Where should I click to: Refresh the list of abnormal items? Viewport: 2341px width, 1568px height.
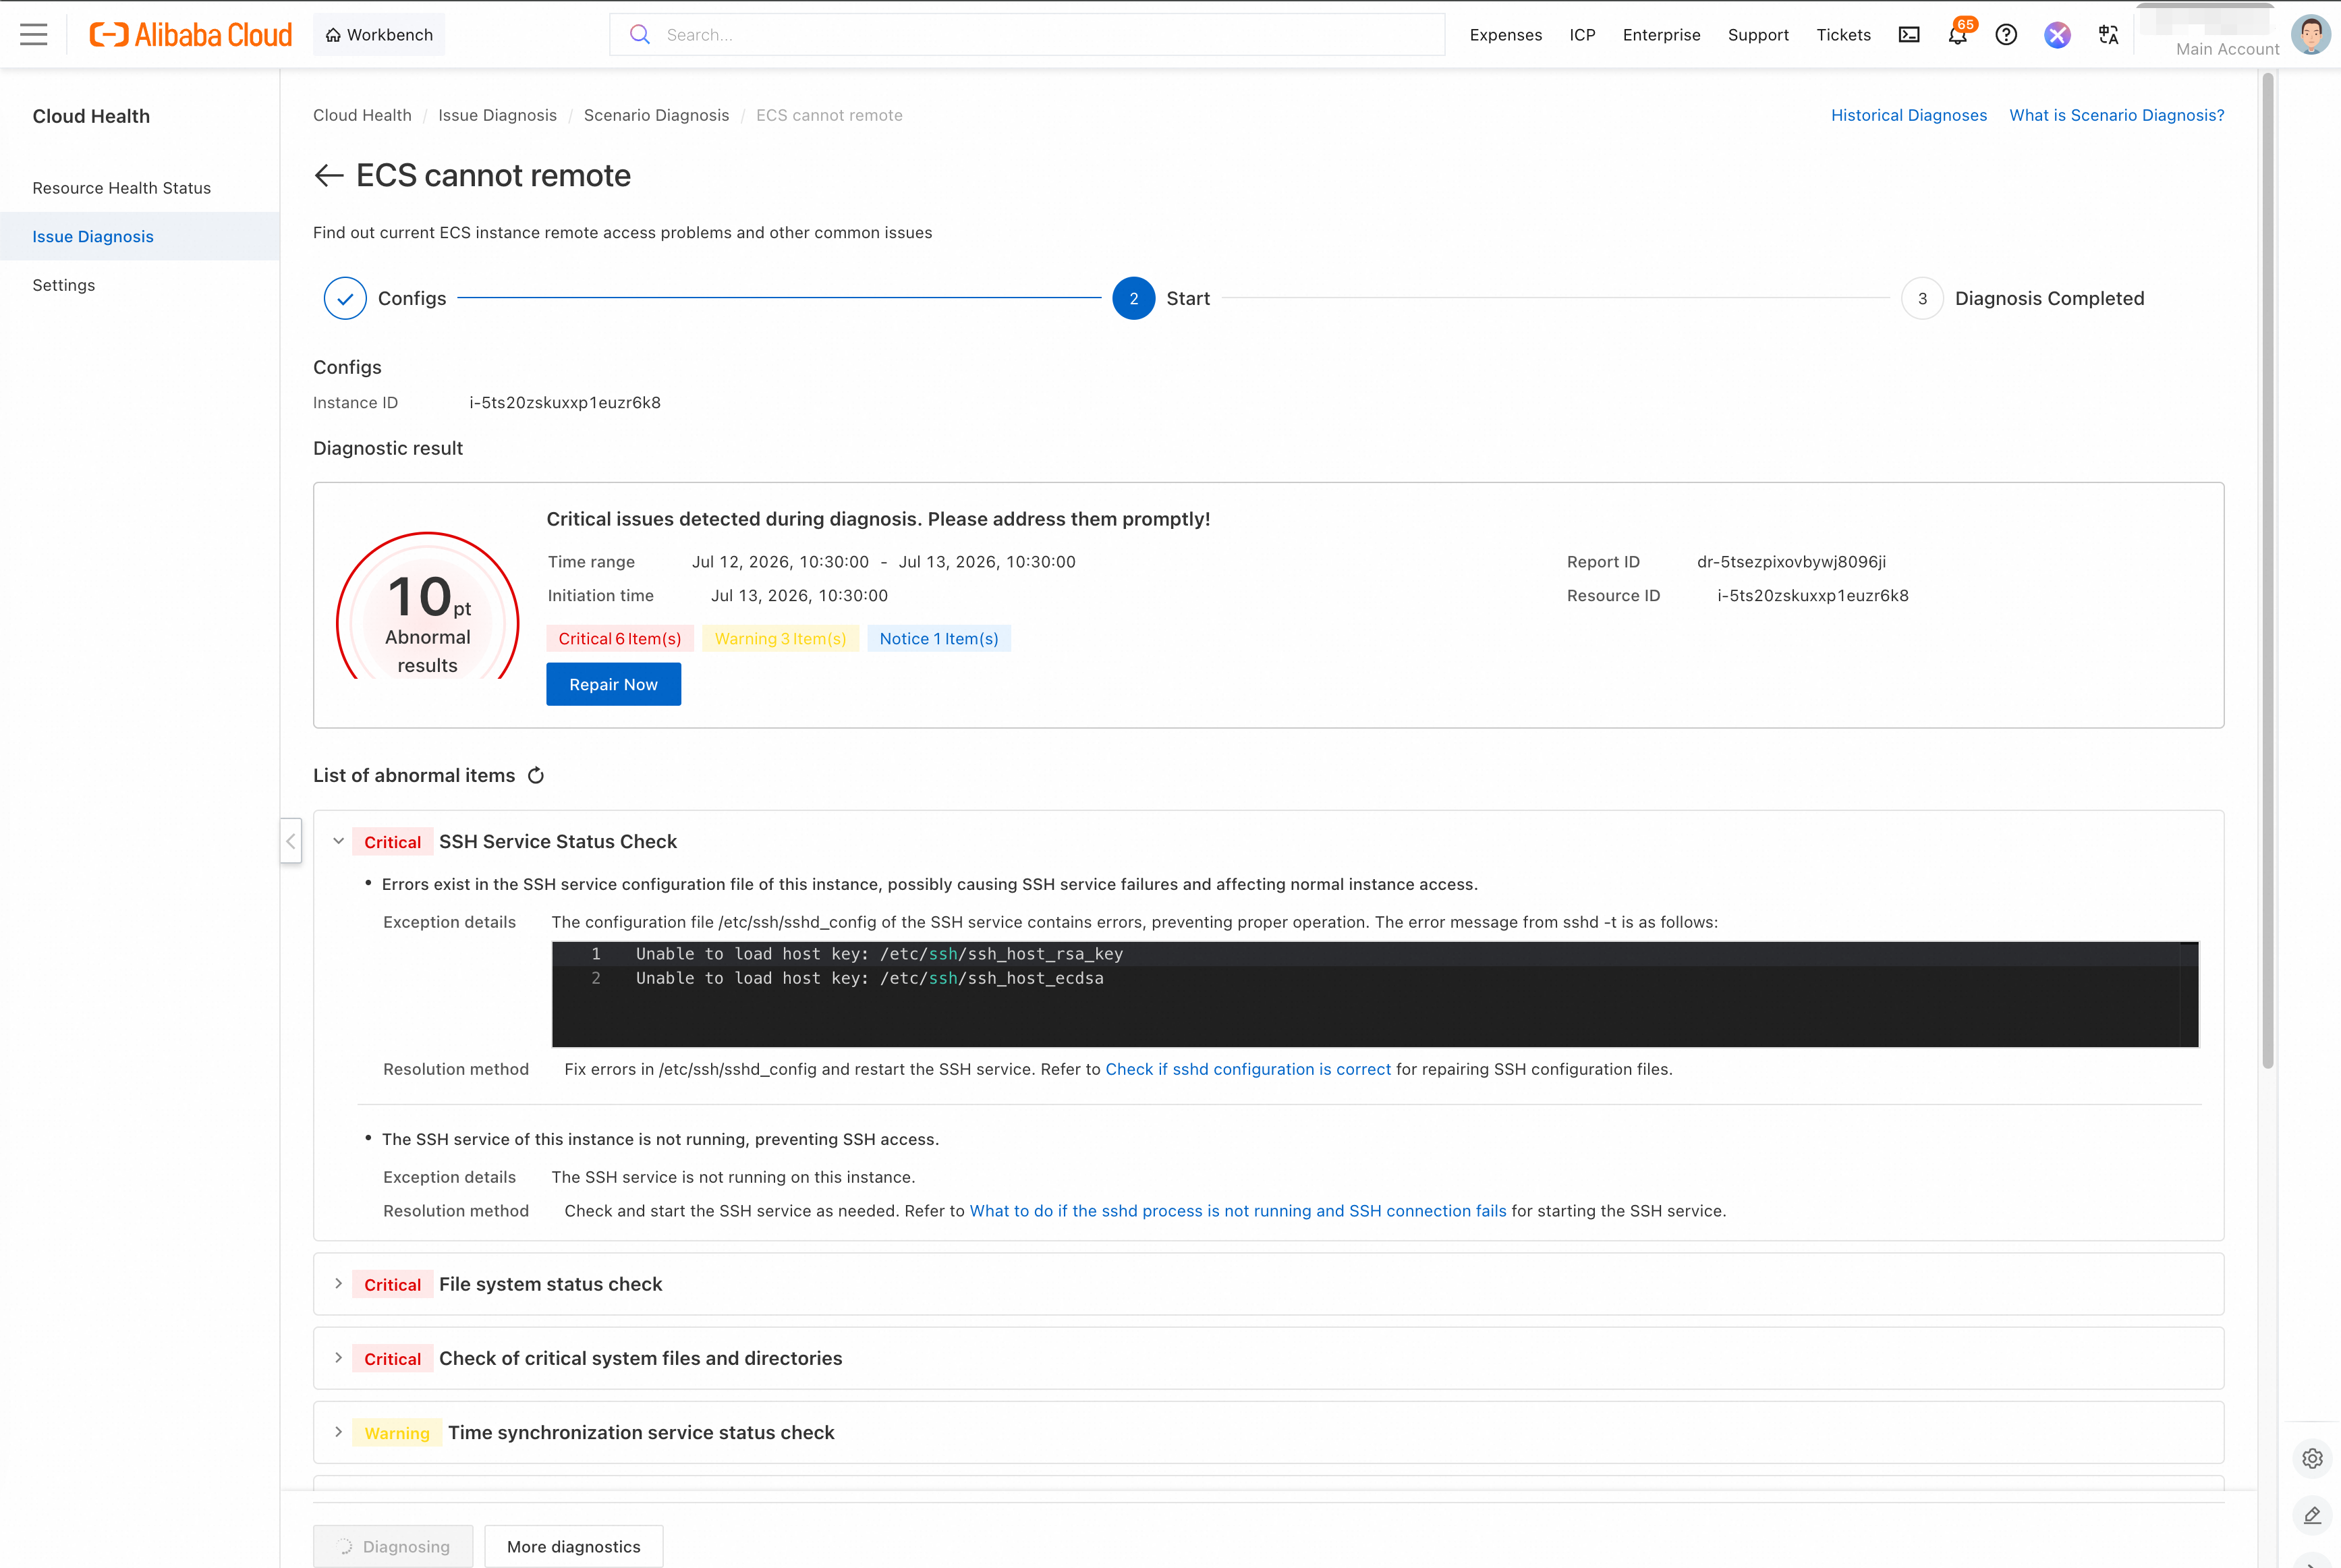pyautogui.click(x=536, y=776)
